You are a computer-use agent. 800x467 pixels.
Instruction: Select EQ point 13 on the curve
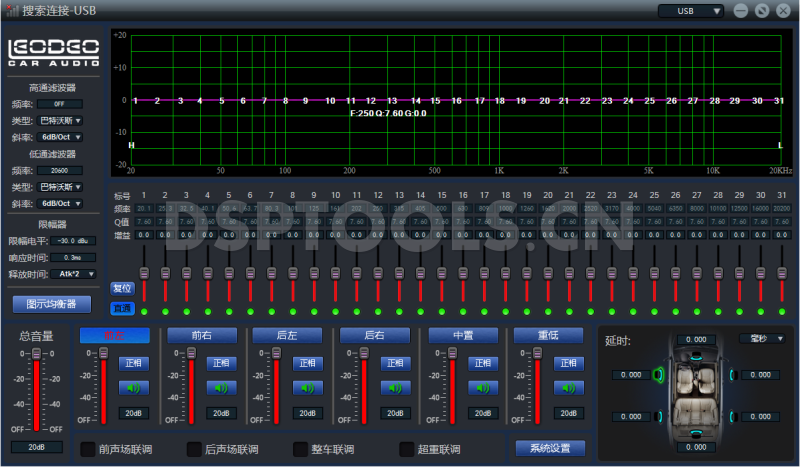[392, 101]
